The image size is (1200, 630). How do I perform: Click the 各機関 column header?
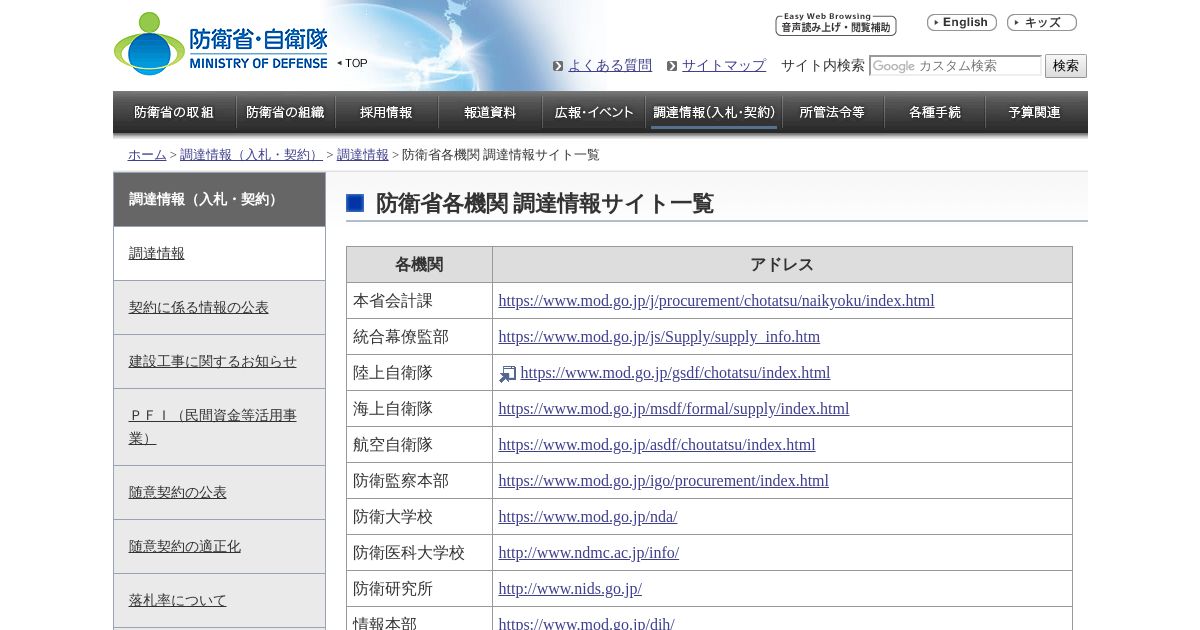click(419, 265)
